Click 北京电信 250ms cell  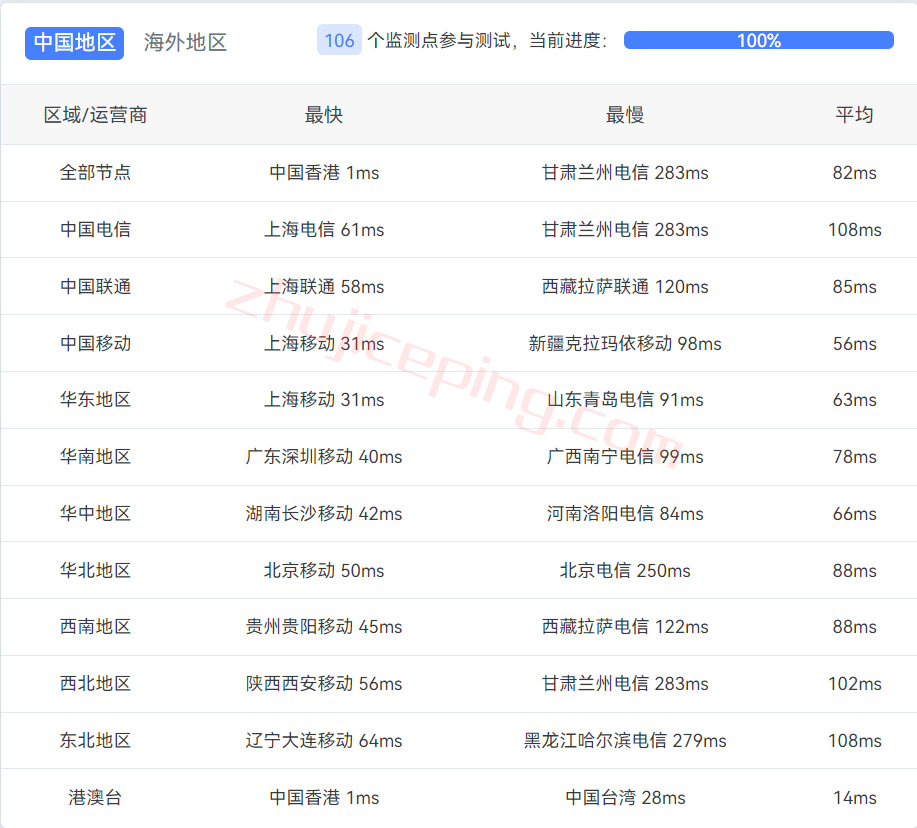click(x=625, y=570)
